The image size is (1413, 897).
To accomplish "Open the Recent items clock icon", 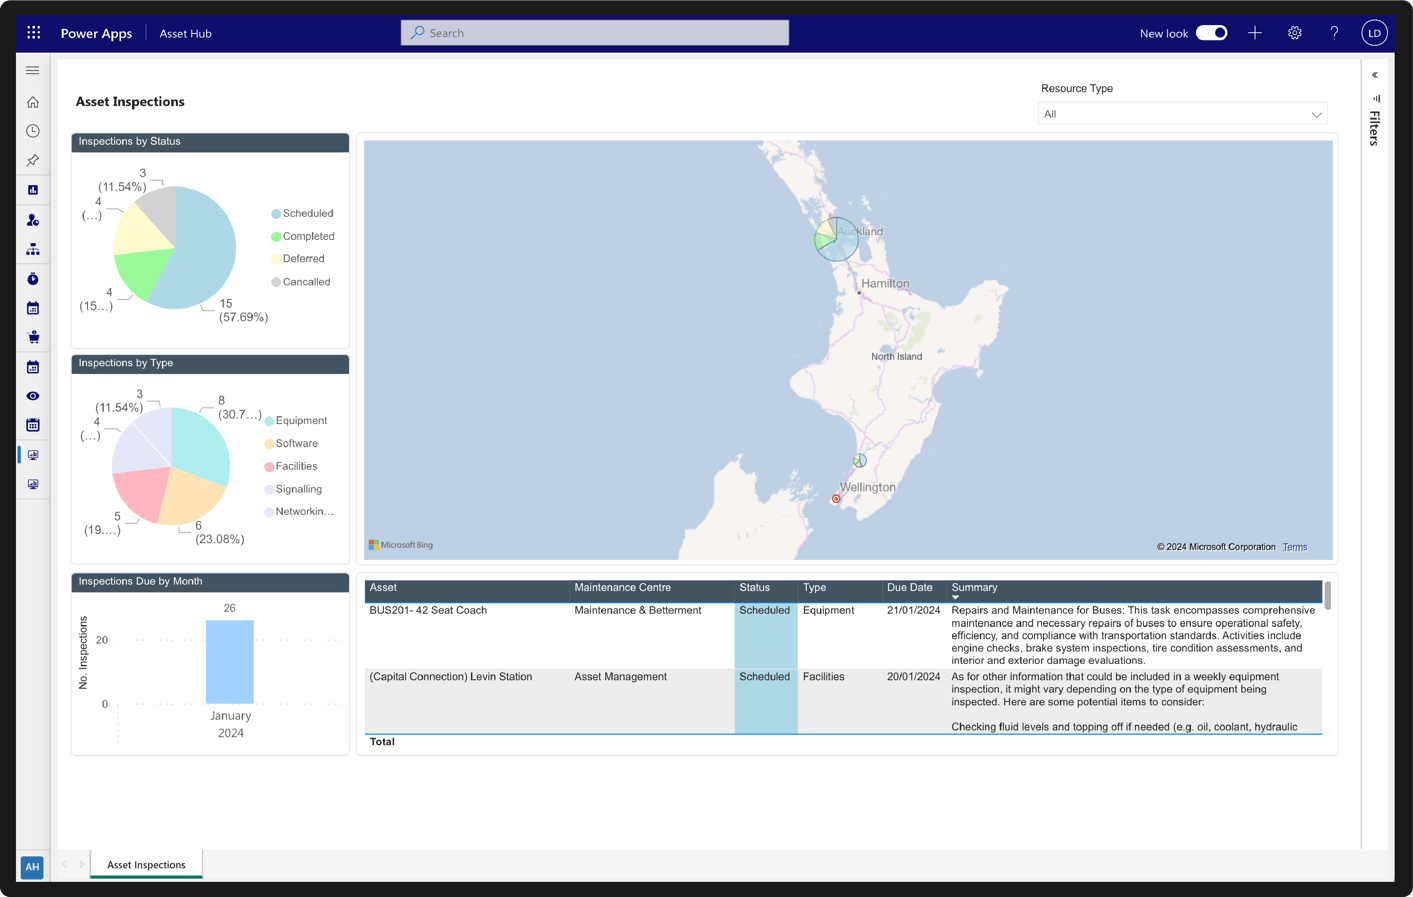I will (x=33, y=131).
